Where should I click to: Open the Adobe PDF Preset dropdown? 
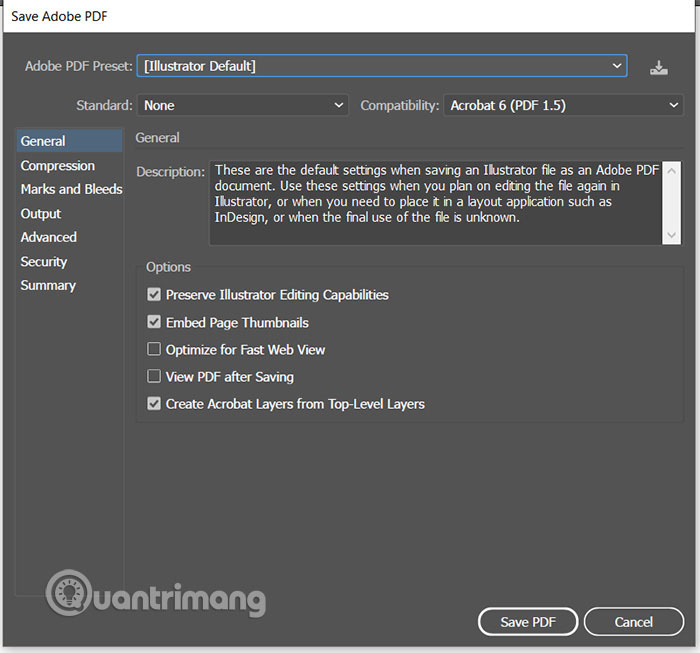(382, 66)
